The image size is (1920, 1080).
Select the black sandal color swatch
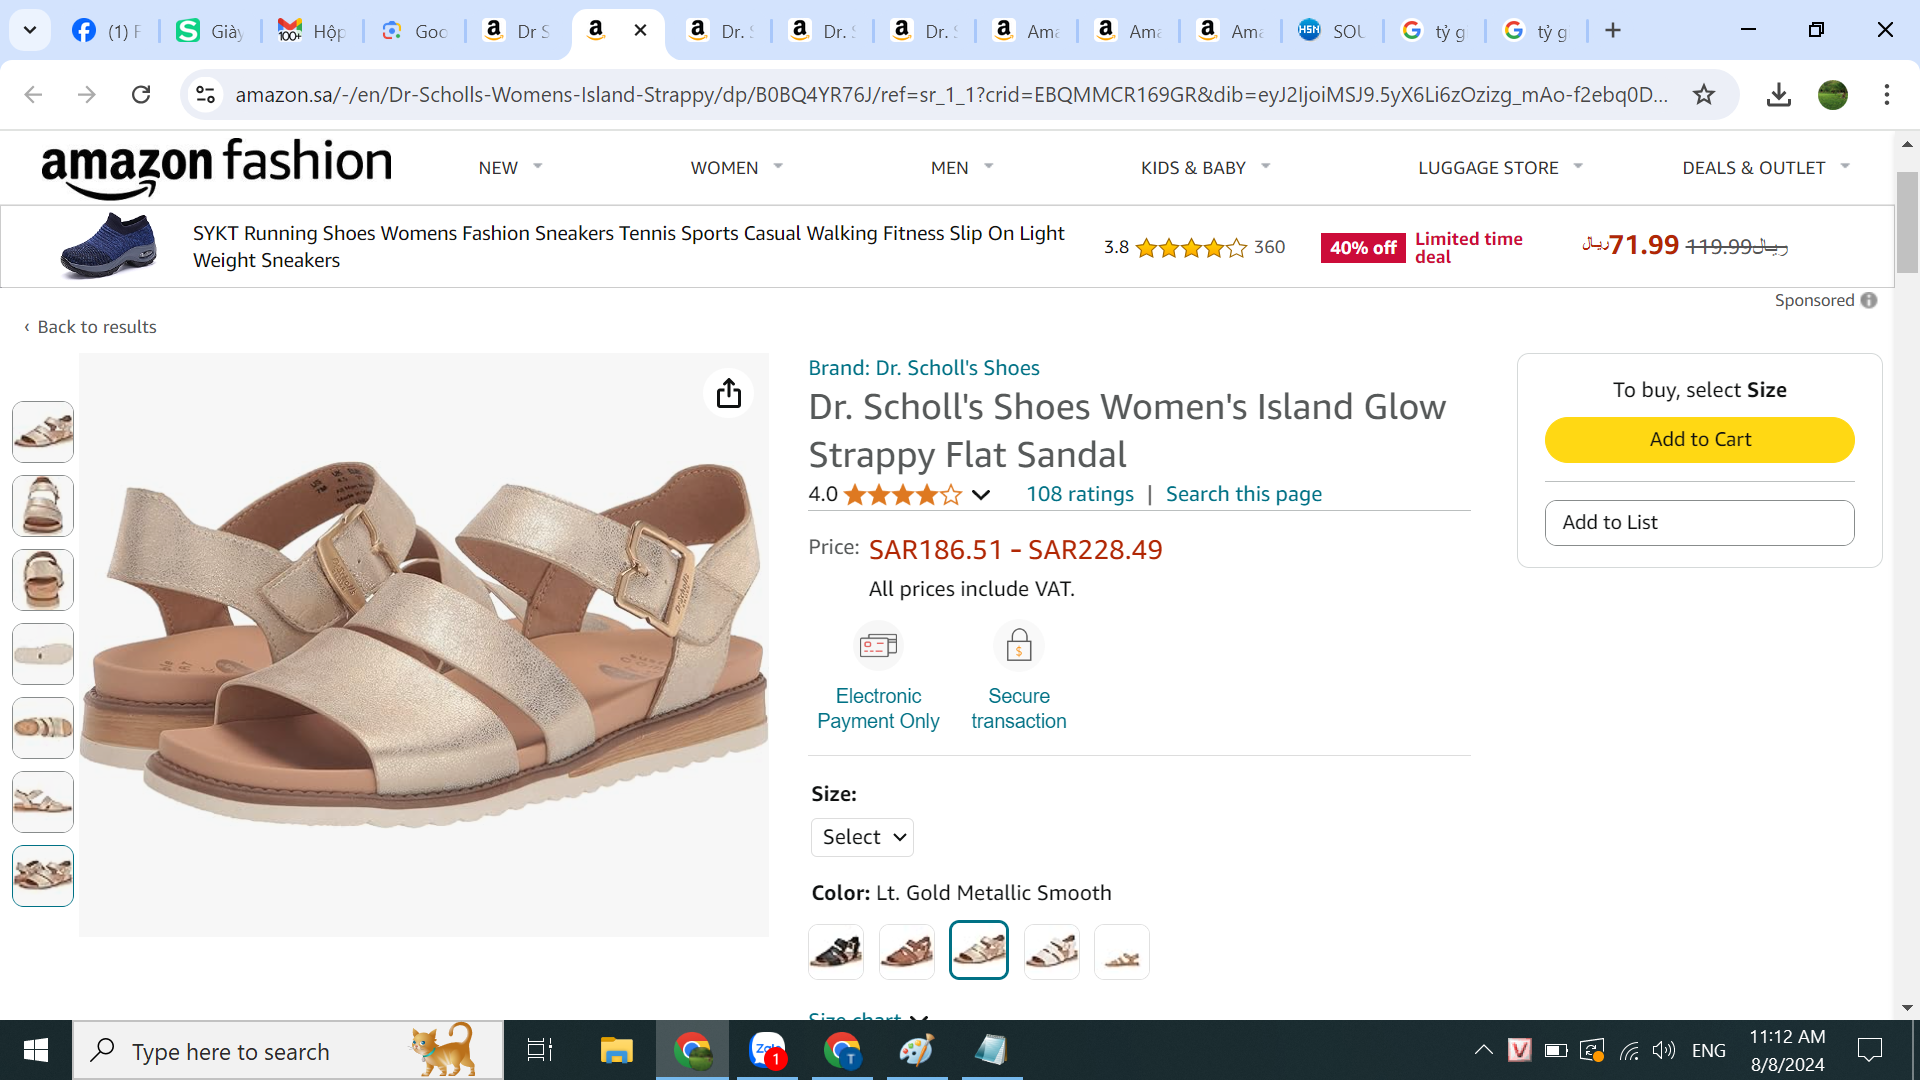[x=836, y=951]
